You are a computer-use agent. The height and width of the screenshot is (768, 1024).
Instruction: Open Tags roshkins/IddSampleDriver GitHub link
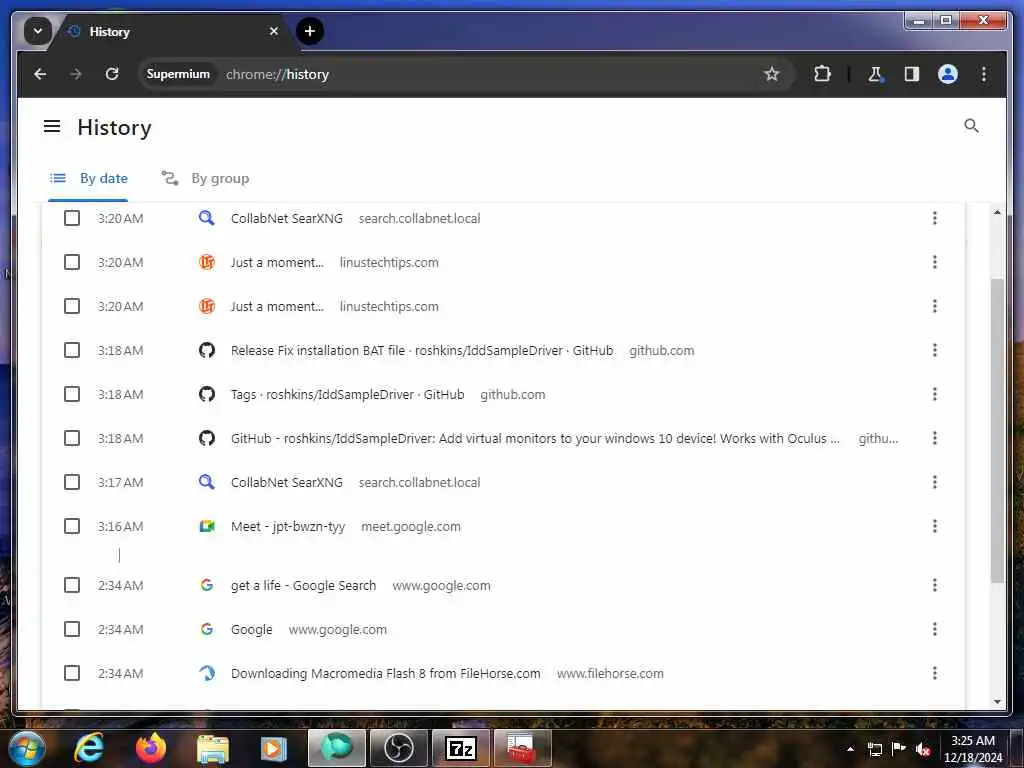(x=347, y=394)
